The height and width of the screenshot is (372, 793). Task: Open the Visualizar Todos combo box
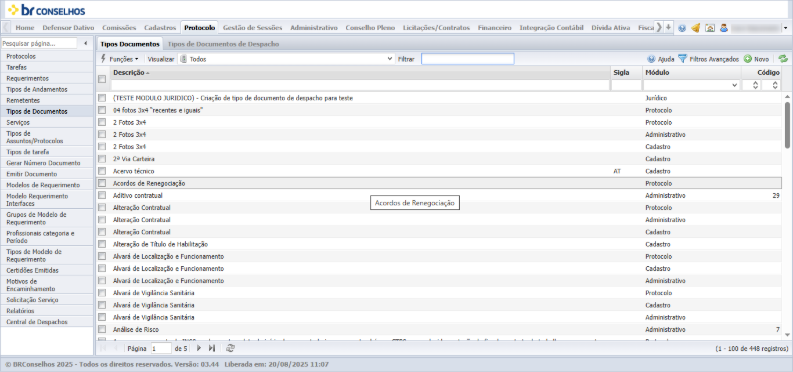tap(287, 59)
